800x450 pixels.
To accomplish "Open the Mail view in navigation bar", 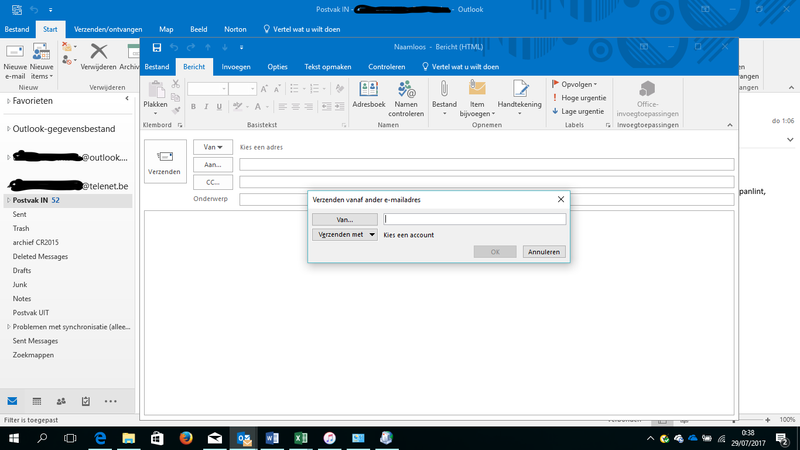I will (x=12, y=402).
